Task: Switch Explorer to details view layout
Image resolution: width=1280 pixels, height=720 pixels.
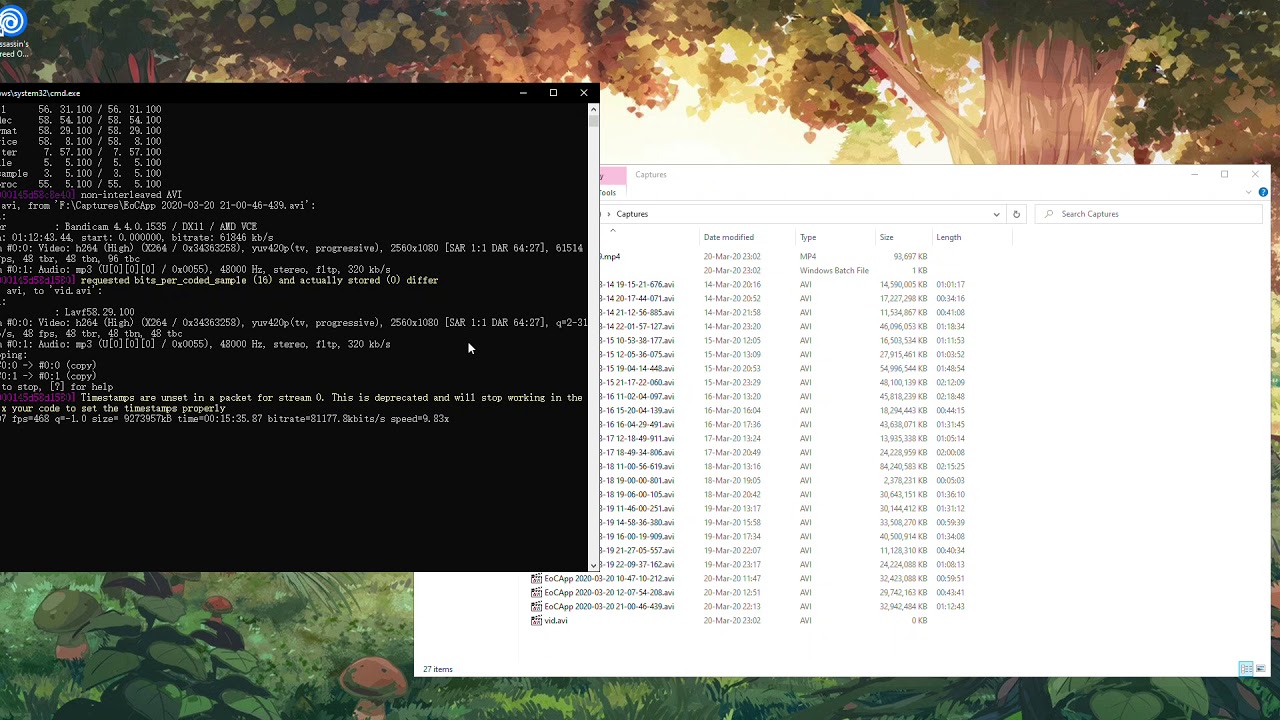Action: 1246,669
